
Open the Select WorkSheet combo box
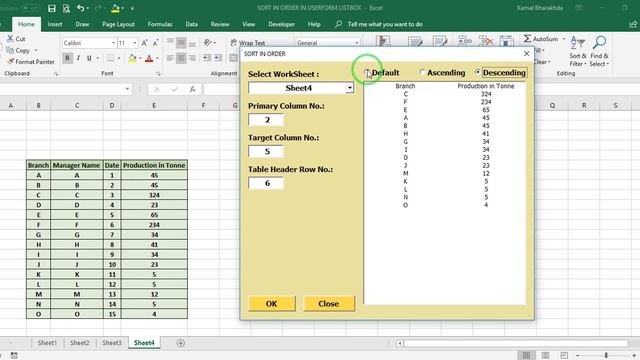(350, 88)
